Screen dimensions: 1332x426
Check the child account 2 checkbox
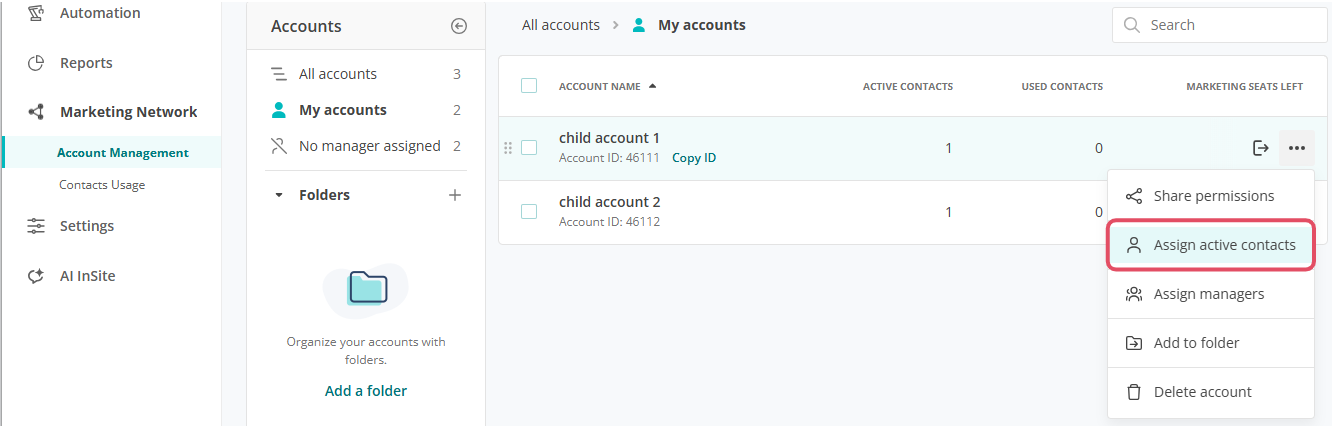529,212
